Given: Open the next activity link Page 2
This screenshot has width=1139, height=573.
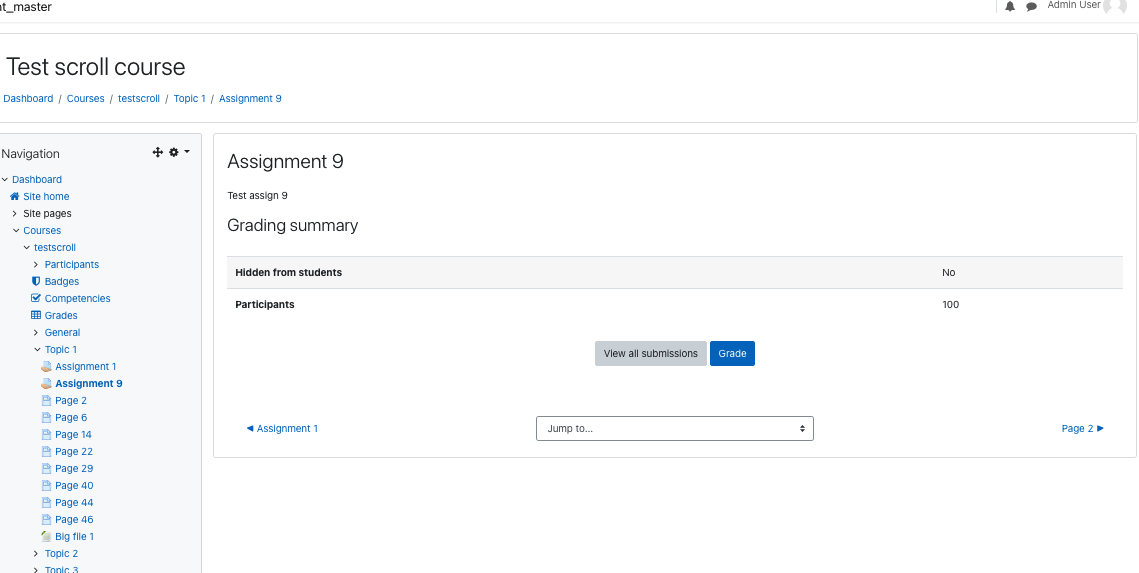Looking at the screenshot, I should 1082,428.
